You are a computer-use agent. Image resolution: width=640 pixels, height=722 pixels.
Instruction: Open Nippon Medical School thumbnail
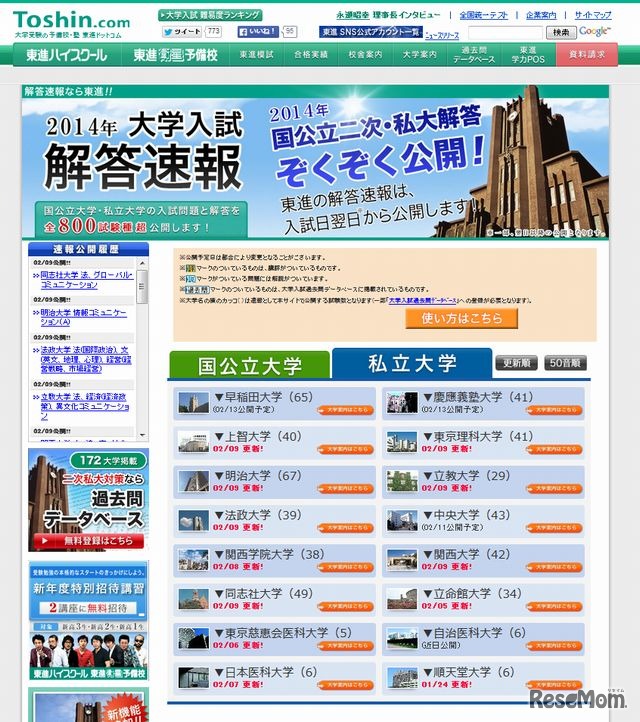pos(193,678)
